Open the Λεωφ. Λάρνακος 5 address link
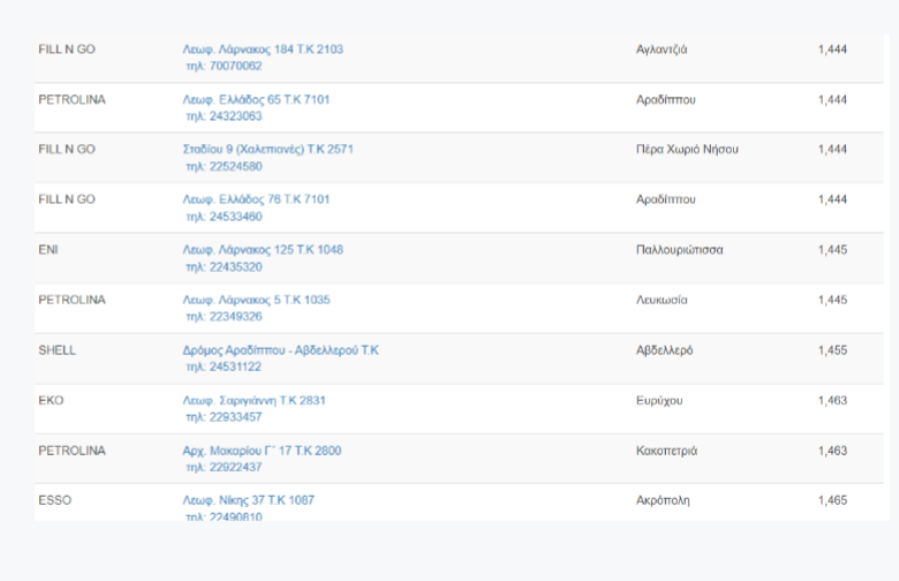 256,299
